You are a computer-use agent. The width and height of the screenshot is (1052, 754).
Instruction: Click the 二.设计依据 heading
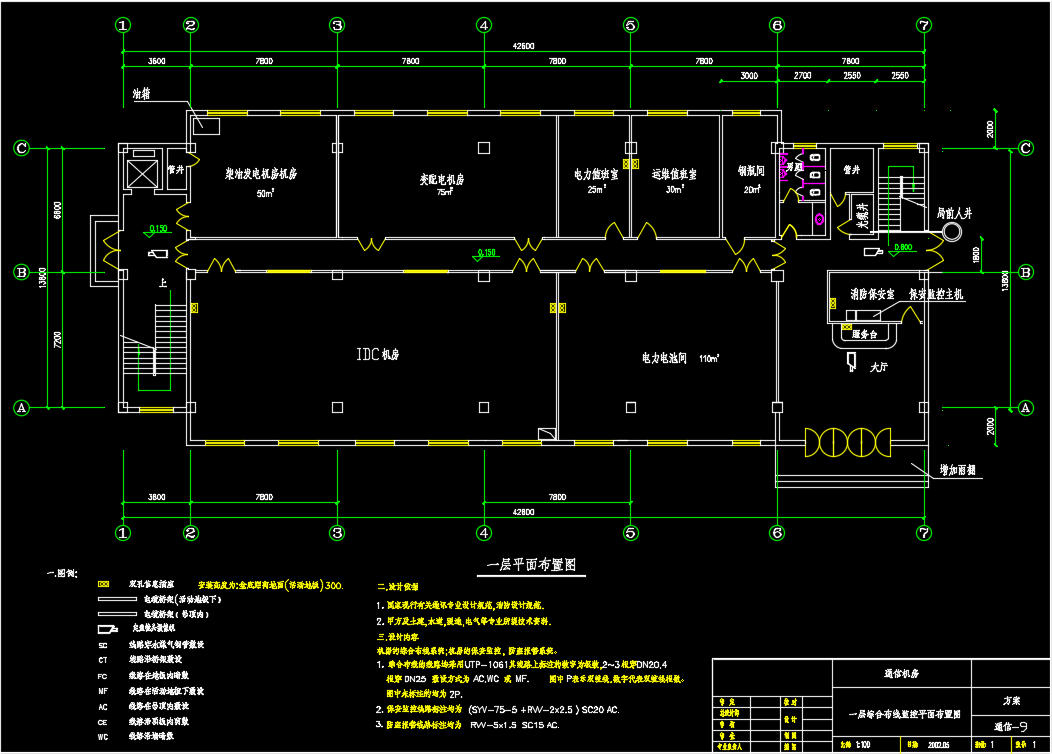398,587
